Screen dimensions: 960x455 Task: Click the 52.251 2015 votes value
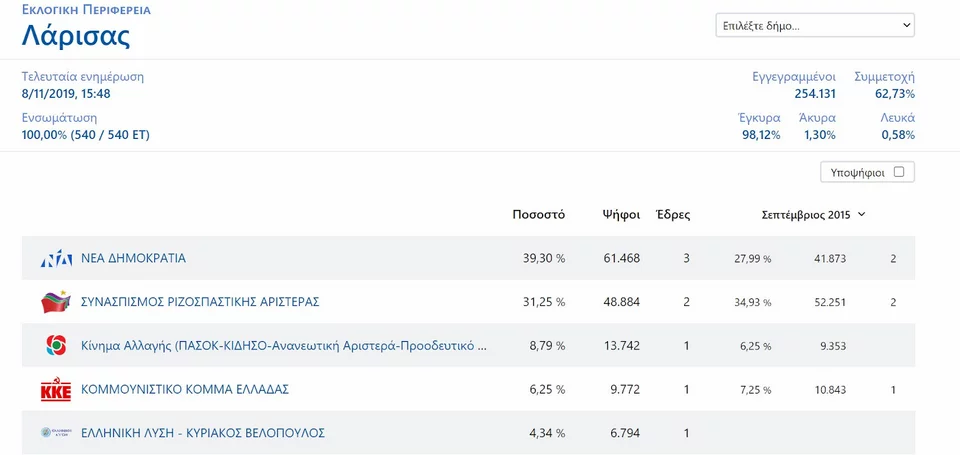(x=829, y=303)
